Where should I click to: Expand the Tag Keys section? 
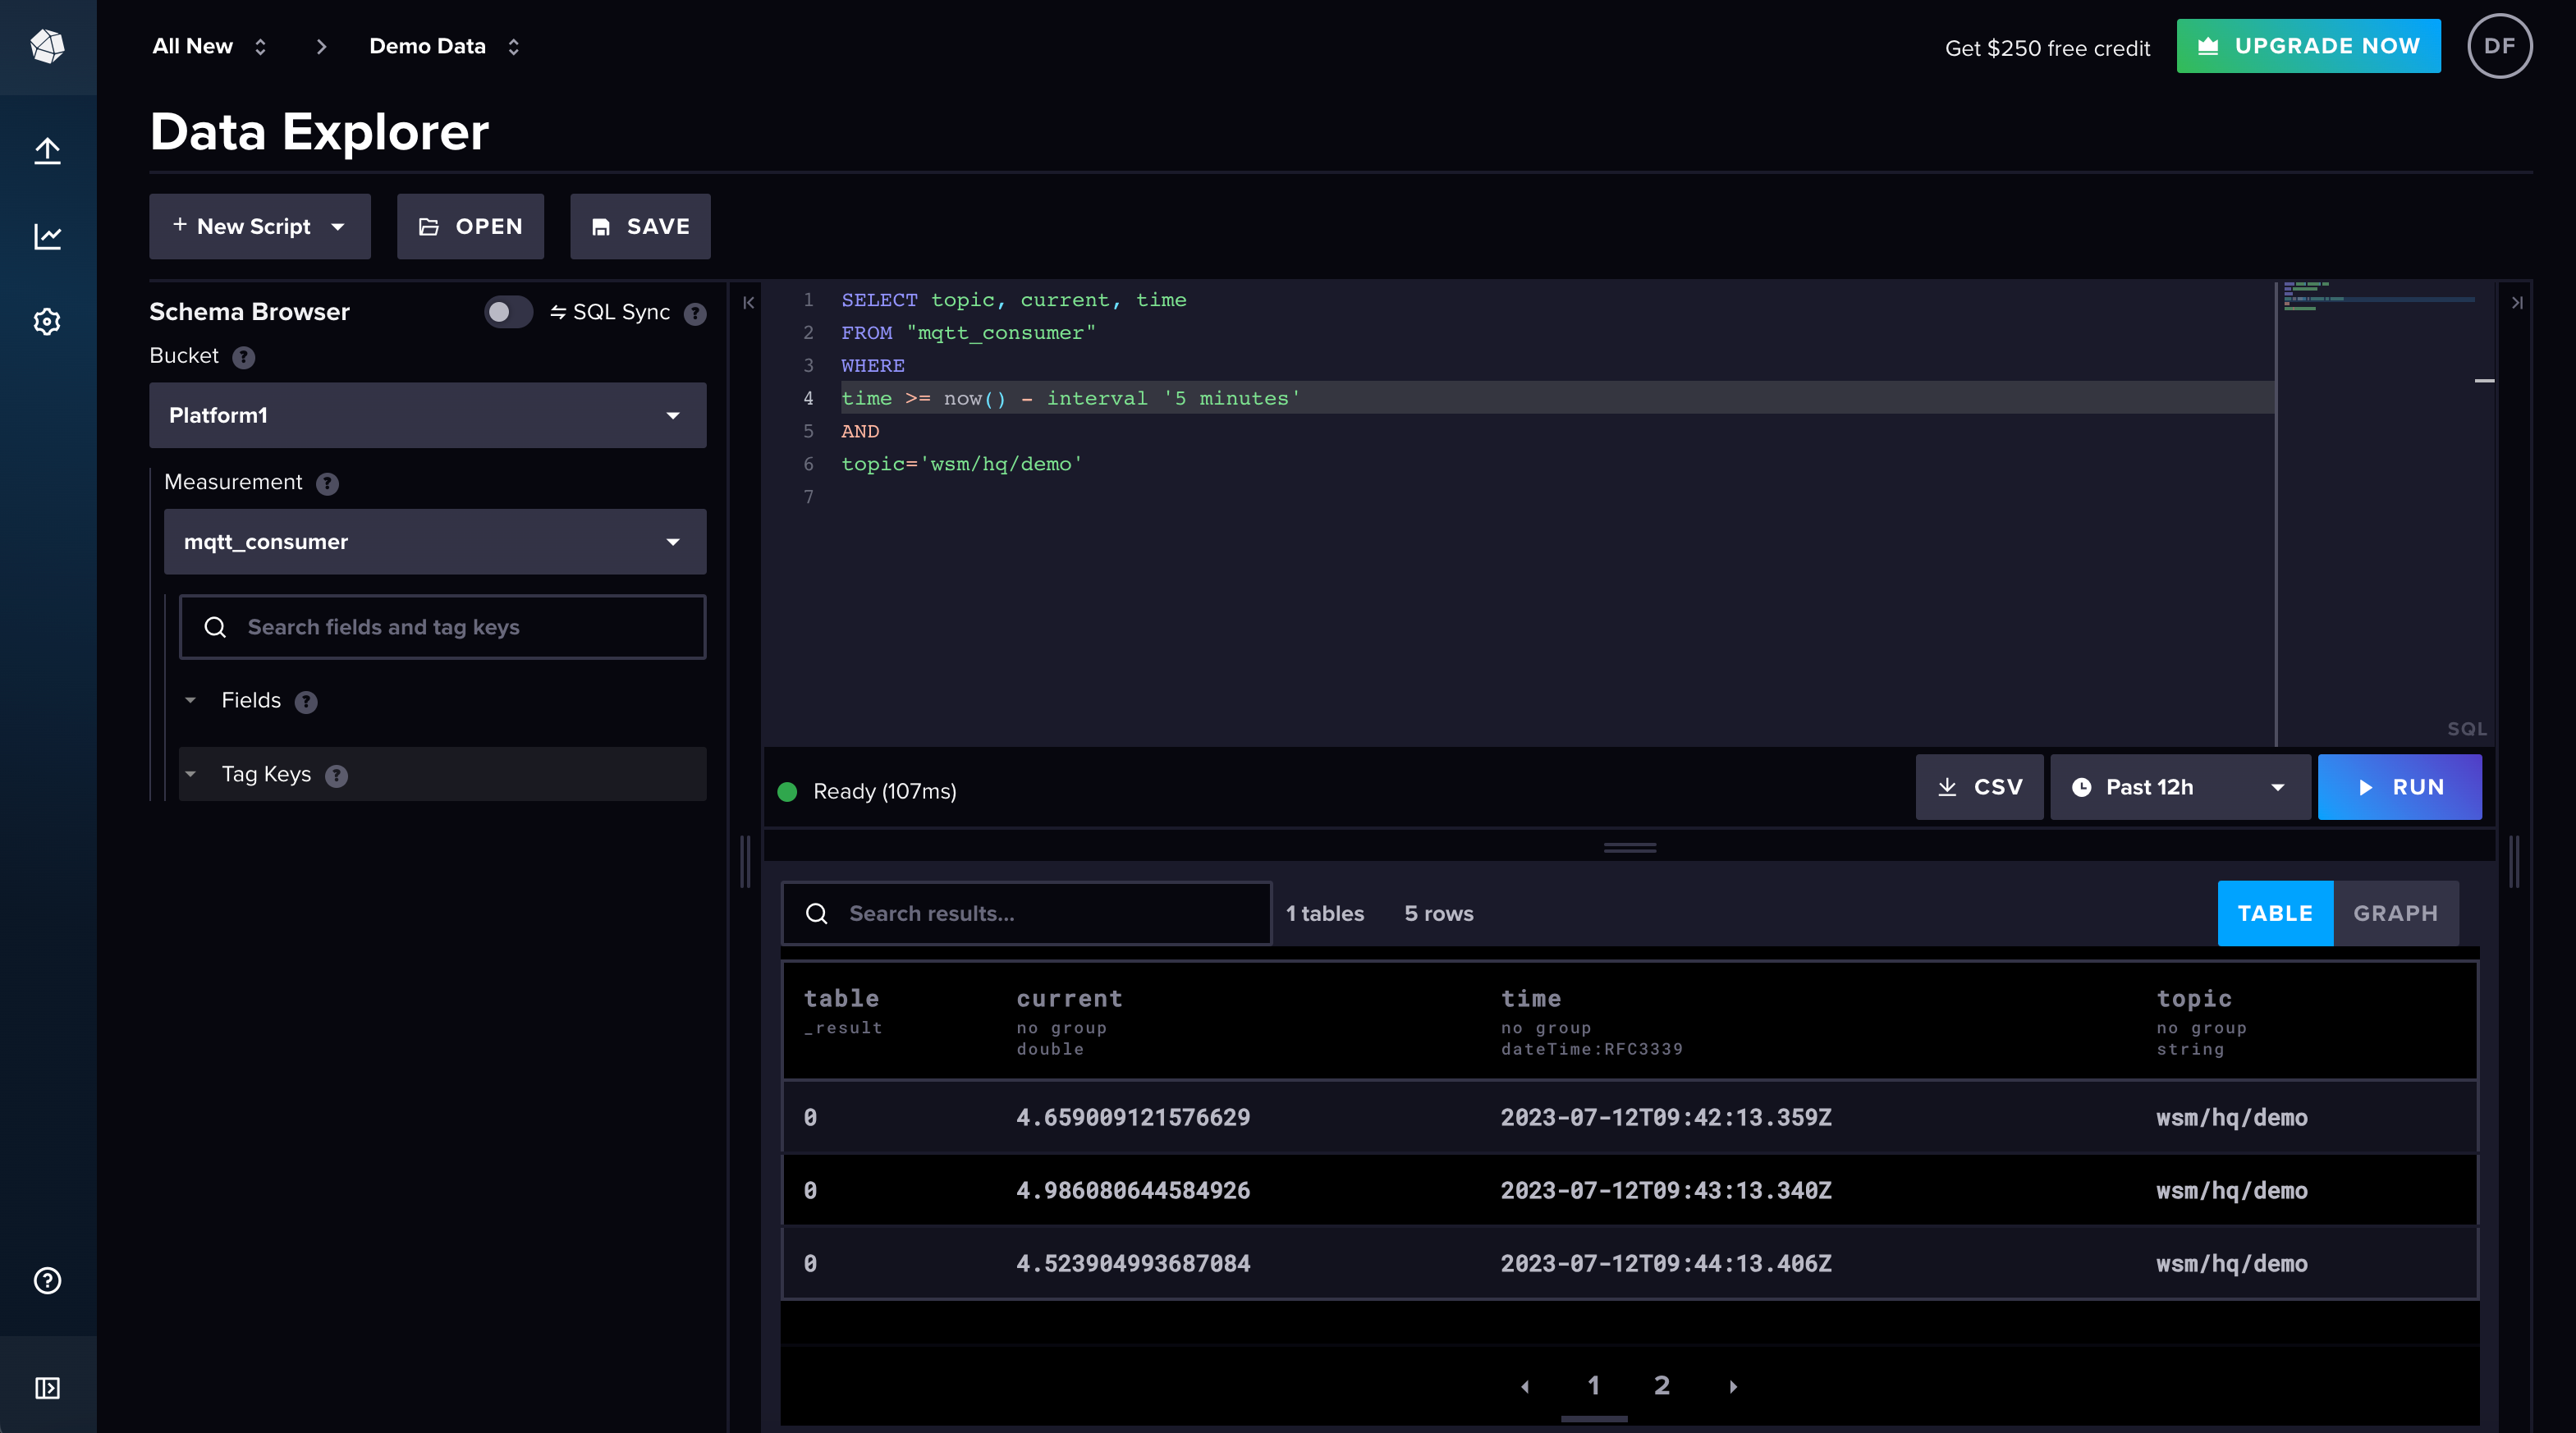[x=266, y=775]
